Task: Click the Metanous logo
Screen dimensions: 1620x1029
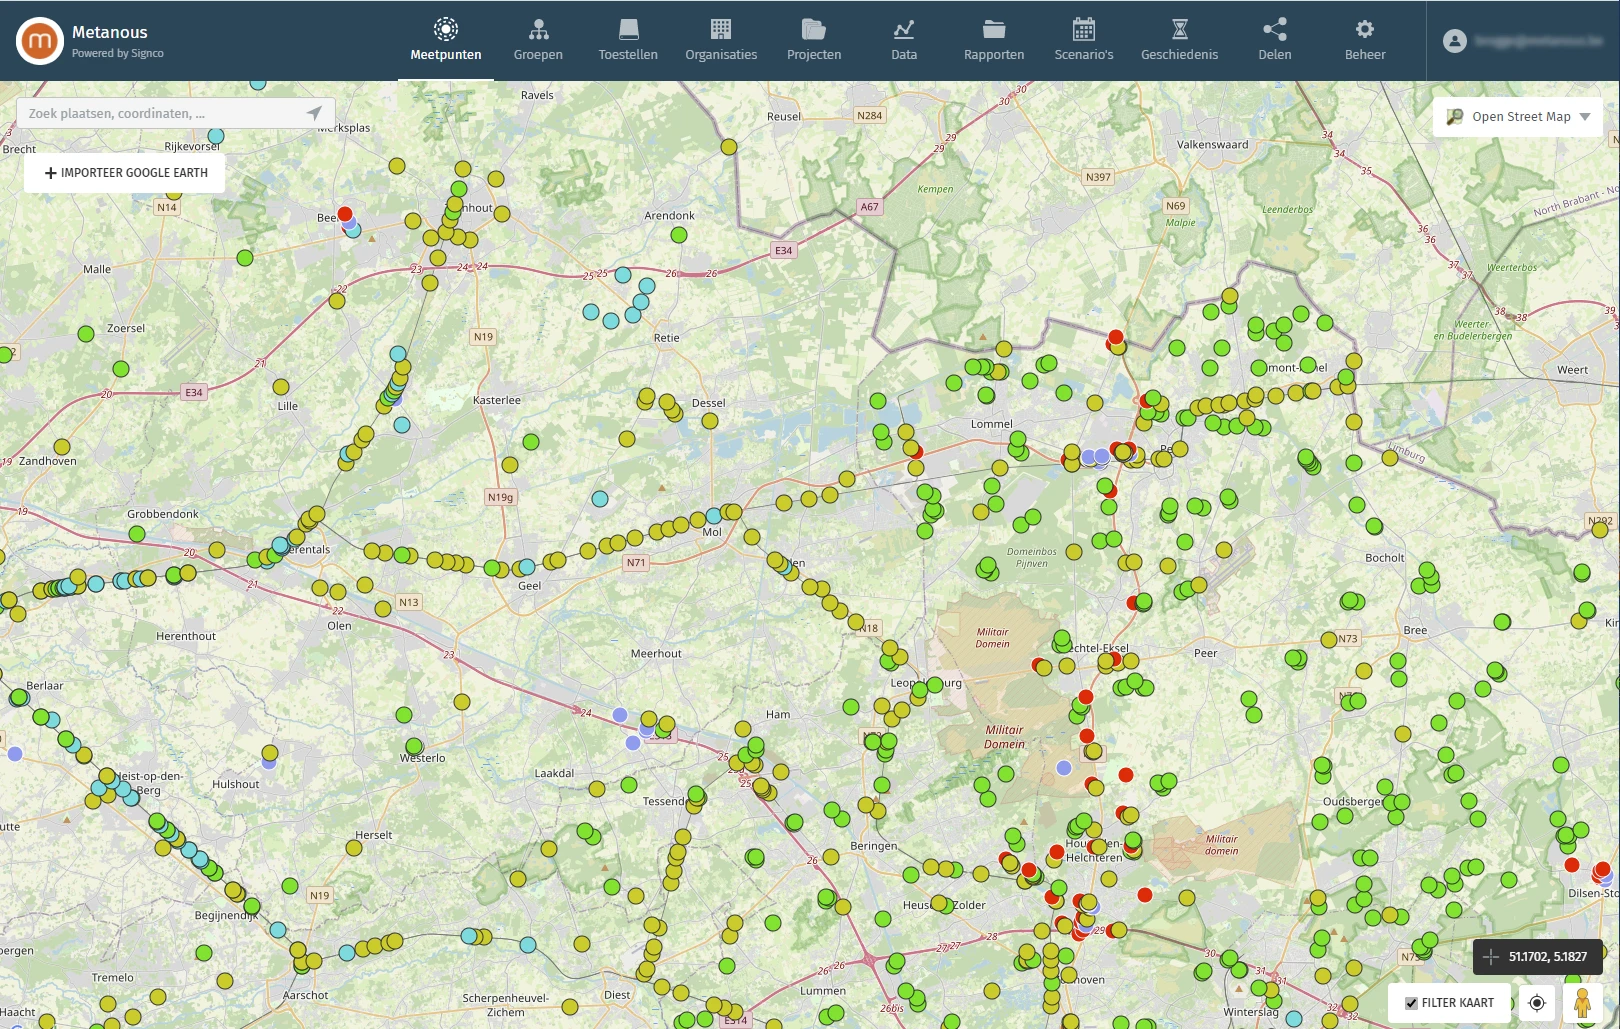Action: [40, 41]
